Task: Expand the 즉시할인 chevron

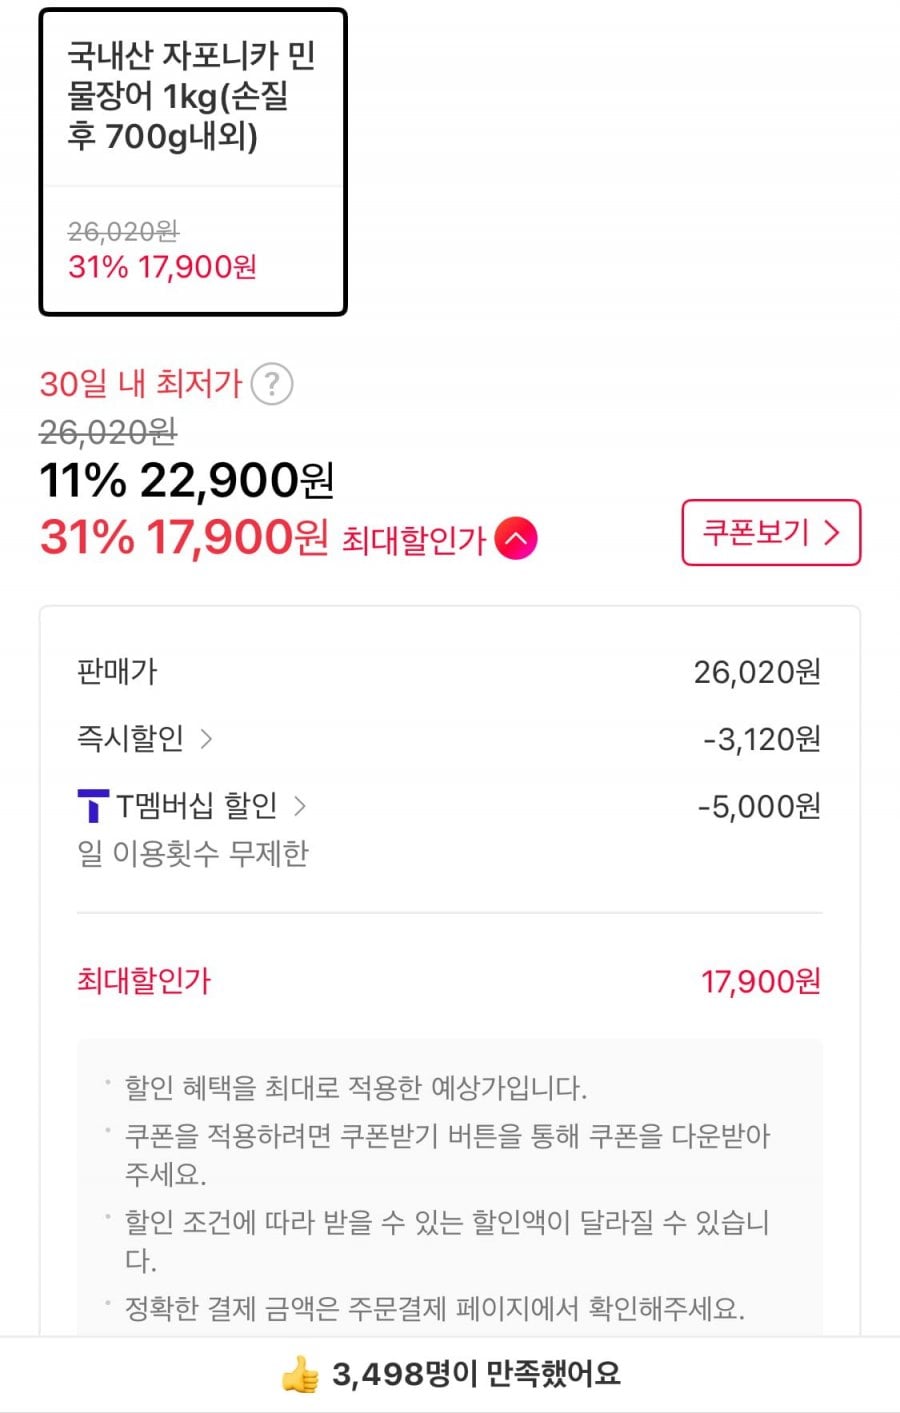Action: 206,739
